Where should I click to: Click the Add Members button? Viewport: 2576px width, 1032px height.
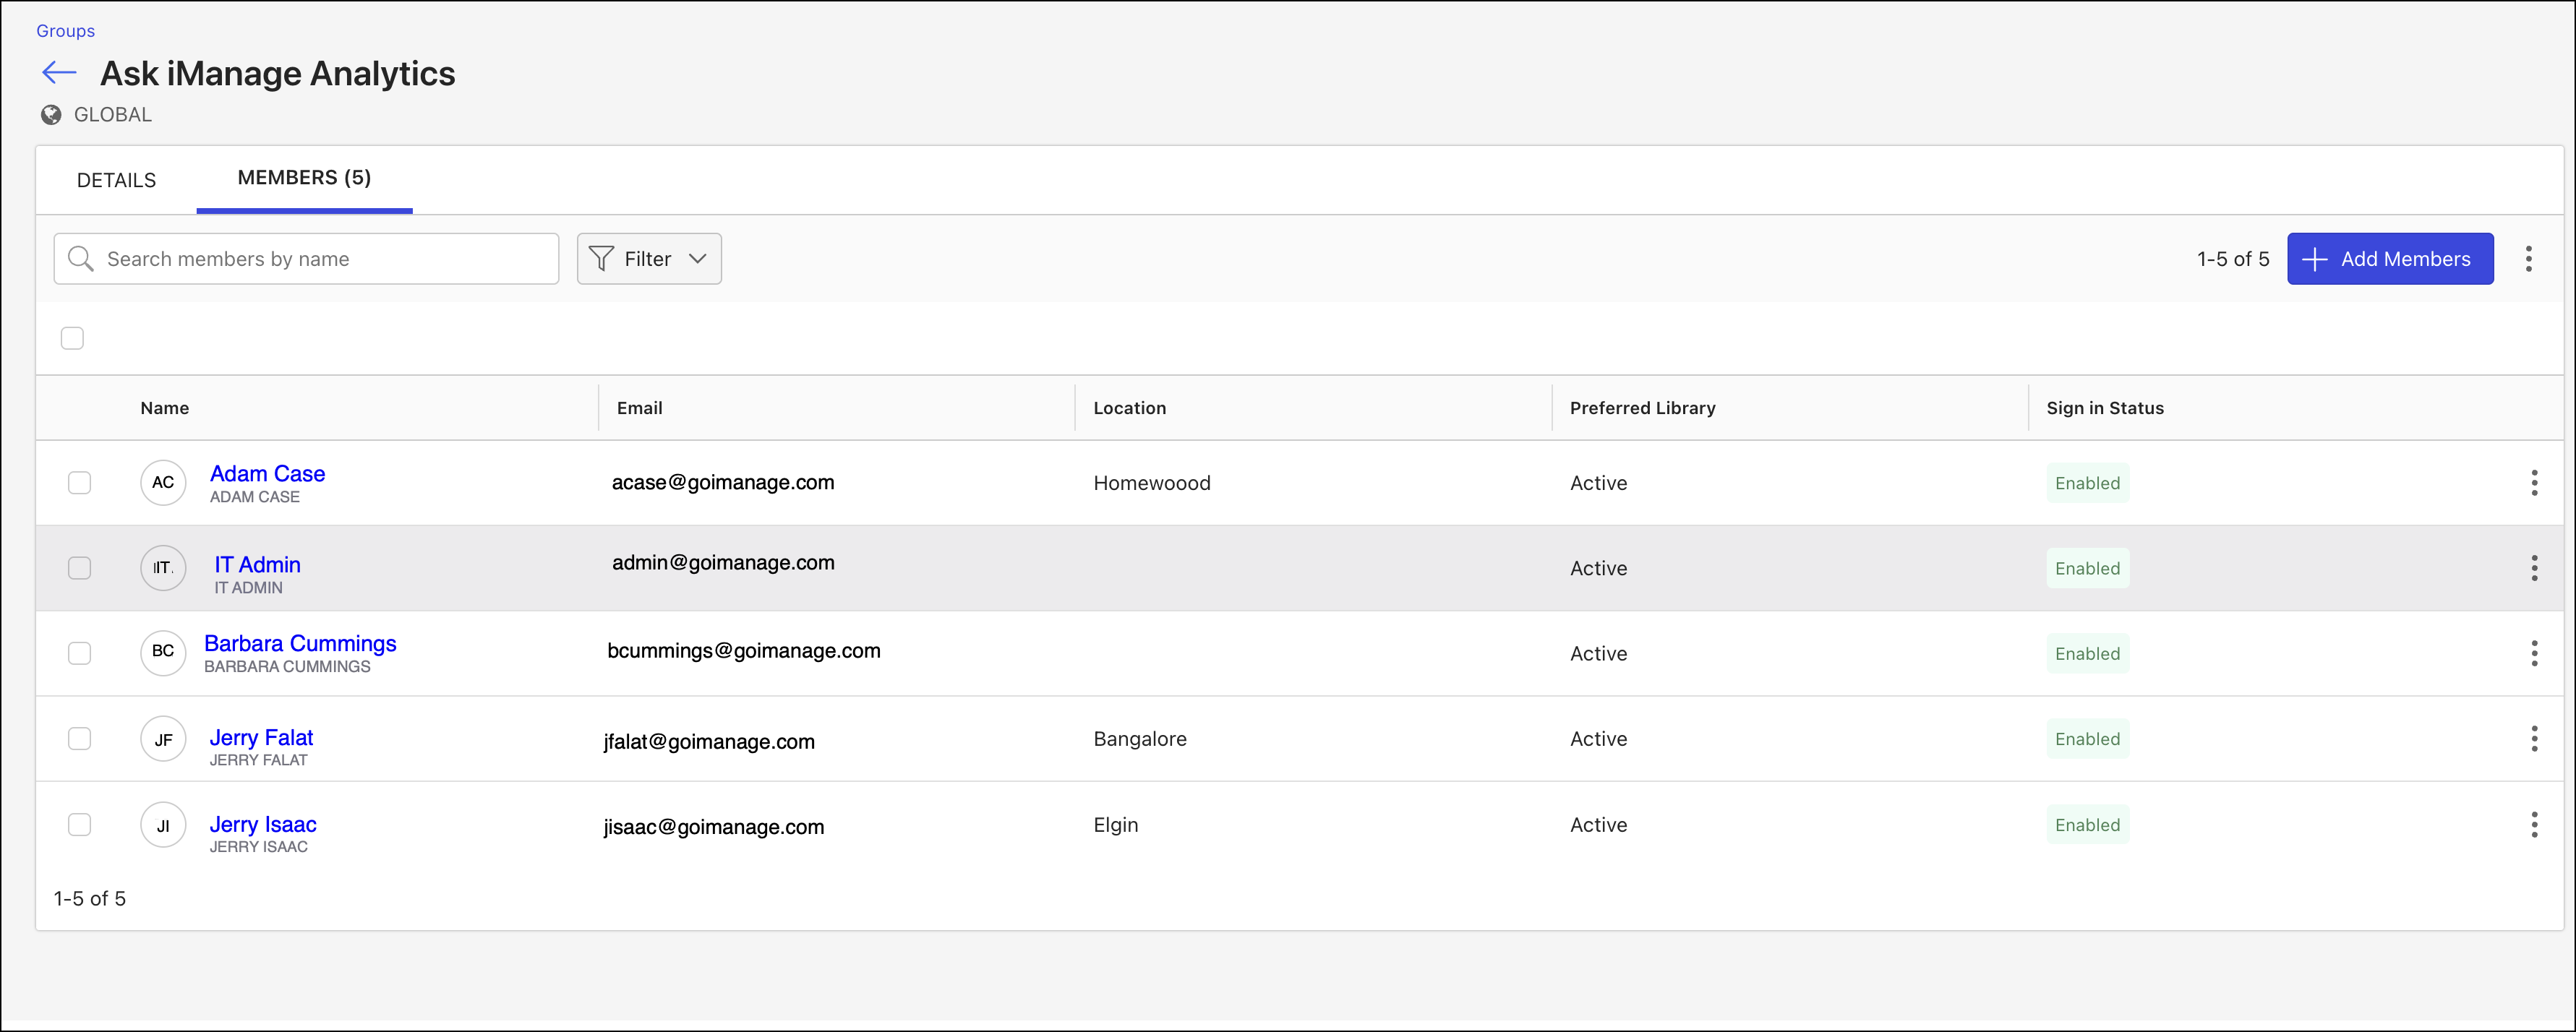click(2389, 259)
